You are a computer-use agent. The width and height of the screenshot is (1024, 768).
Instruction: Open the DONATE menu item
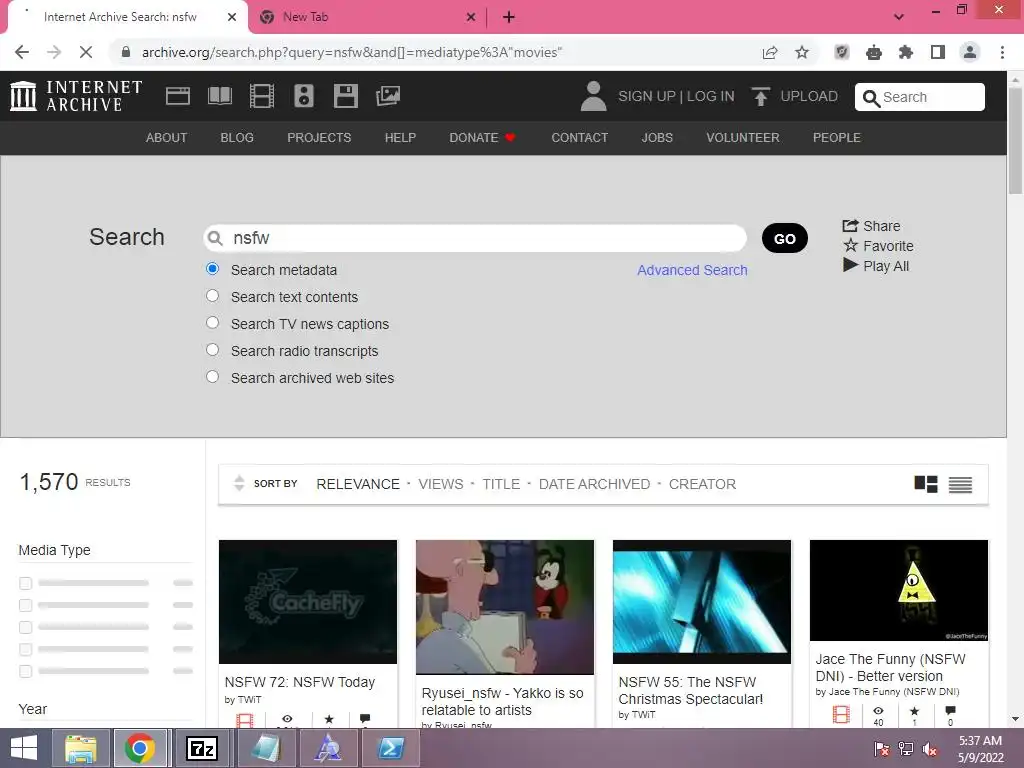pos(482,138)
